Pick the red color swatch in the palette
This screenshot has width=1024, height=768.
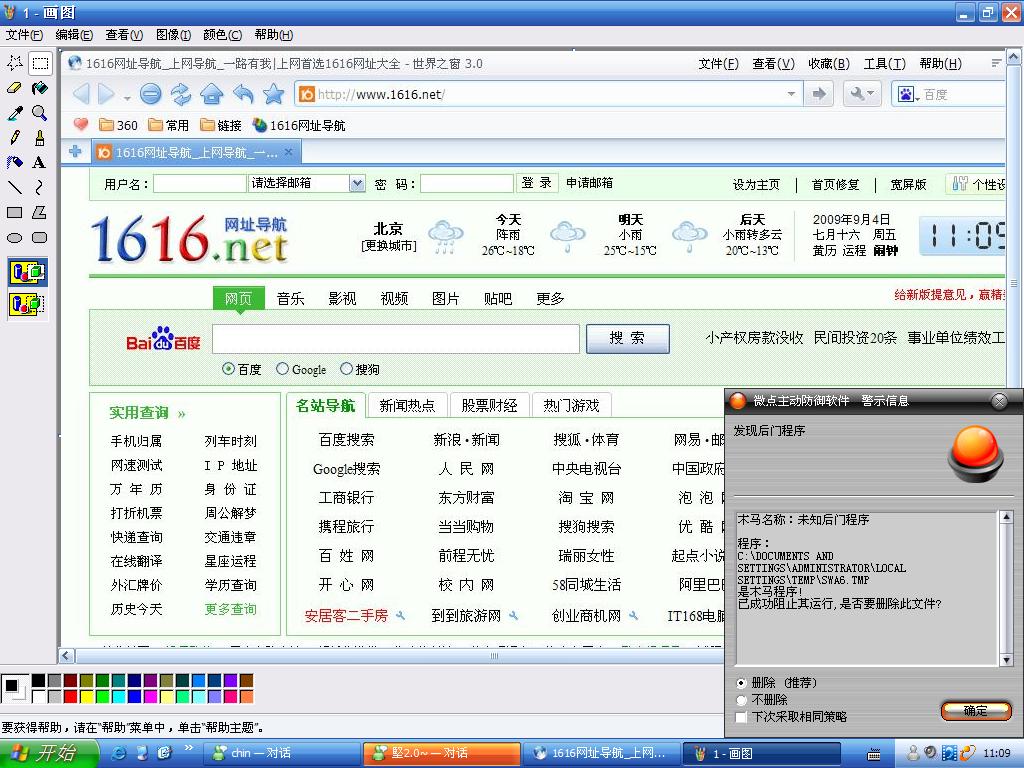click(x=71, y=696)
